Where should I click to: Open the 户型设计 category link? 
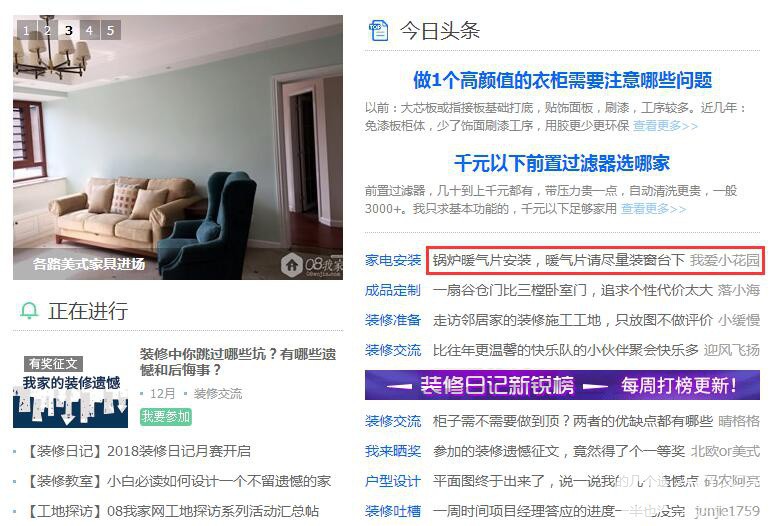tap(392, 481)
